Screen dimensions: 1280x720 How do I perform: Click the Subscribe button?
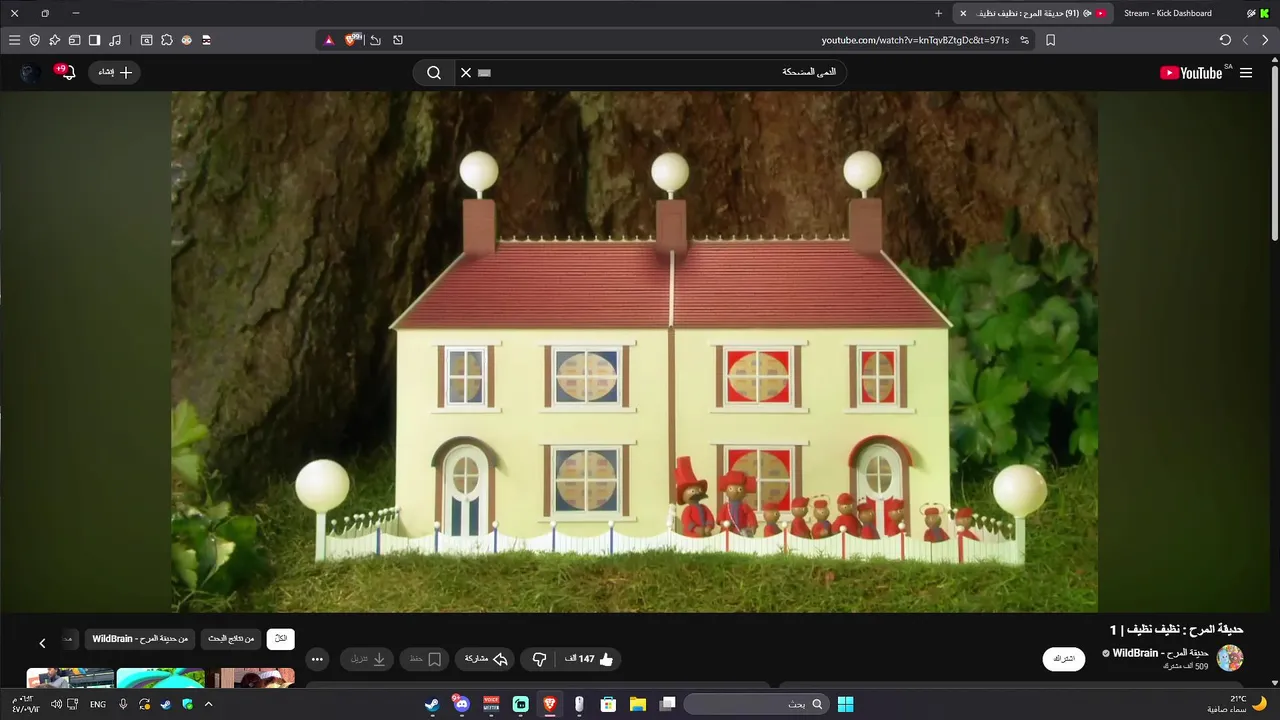point(1064,659)
